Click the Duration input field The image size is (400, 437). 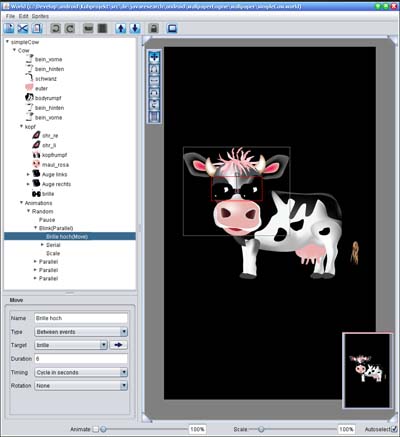tap(81, 359)
